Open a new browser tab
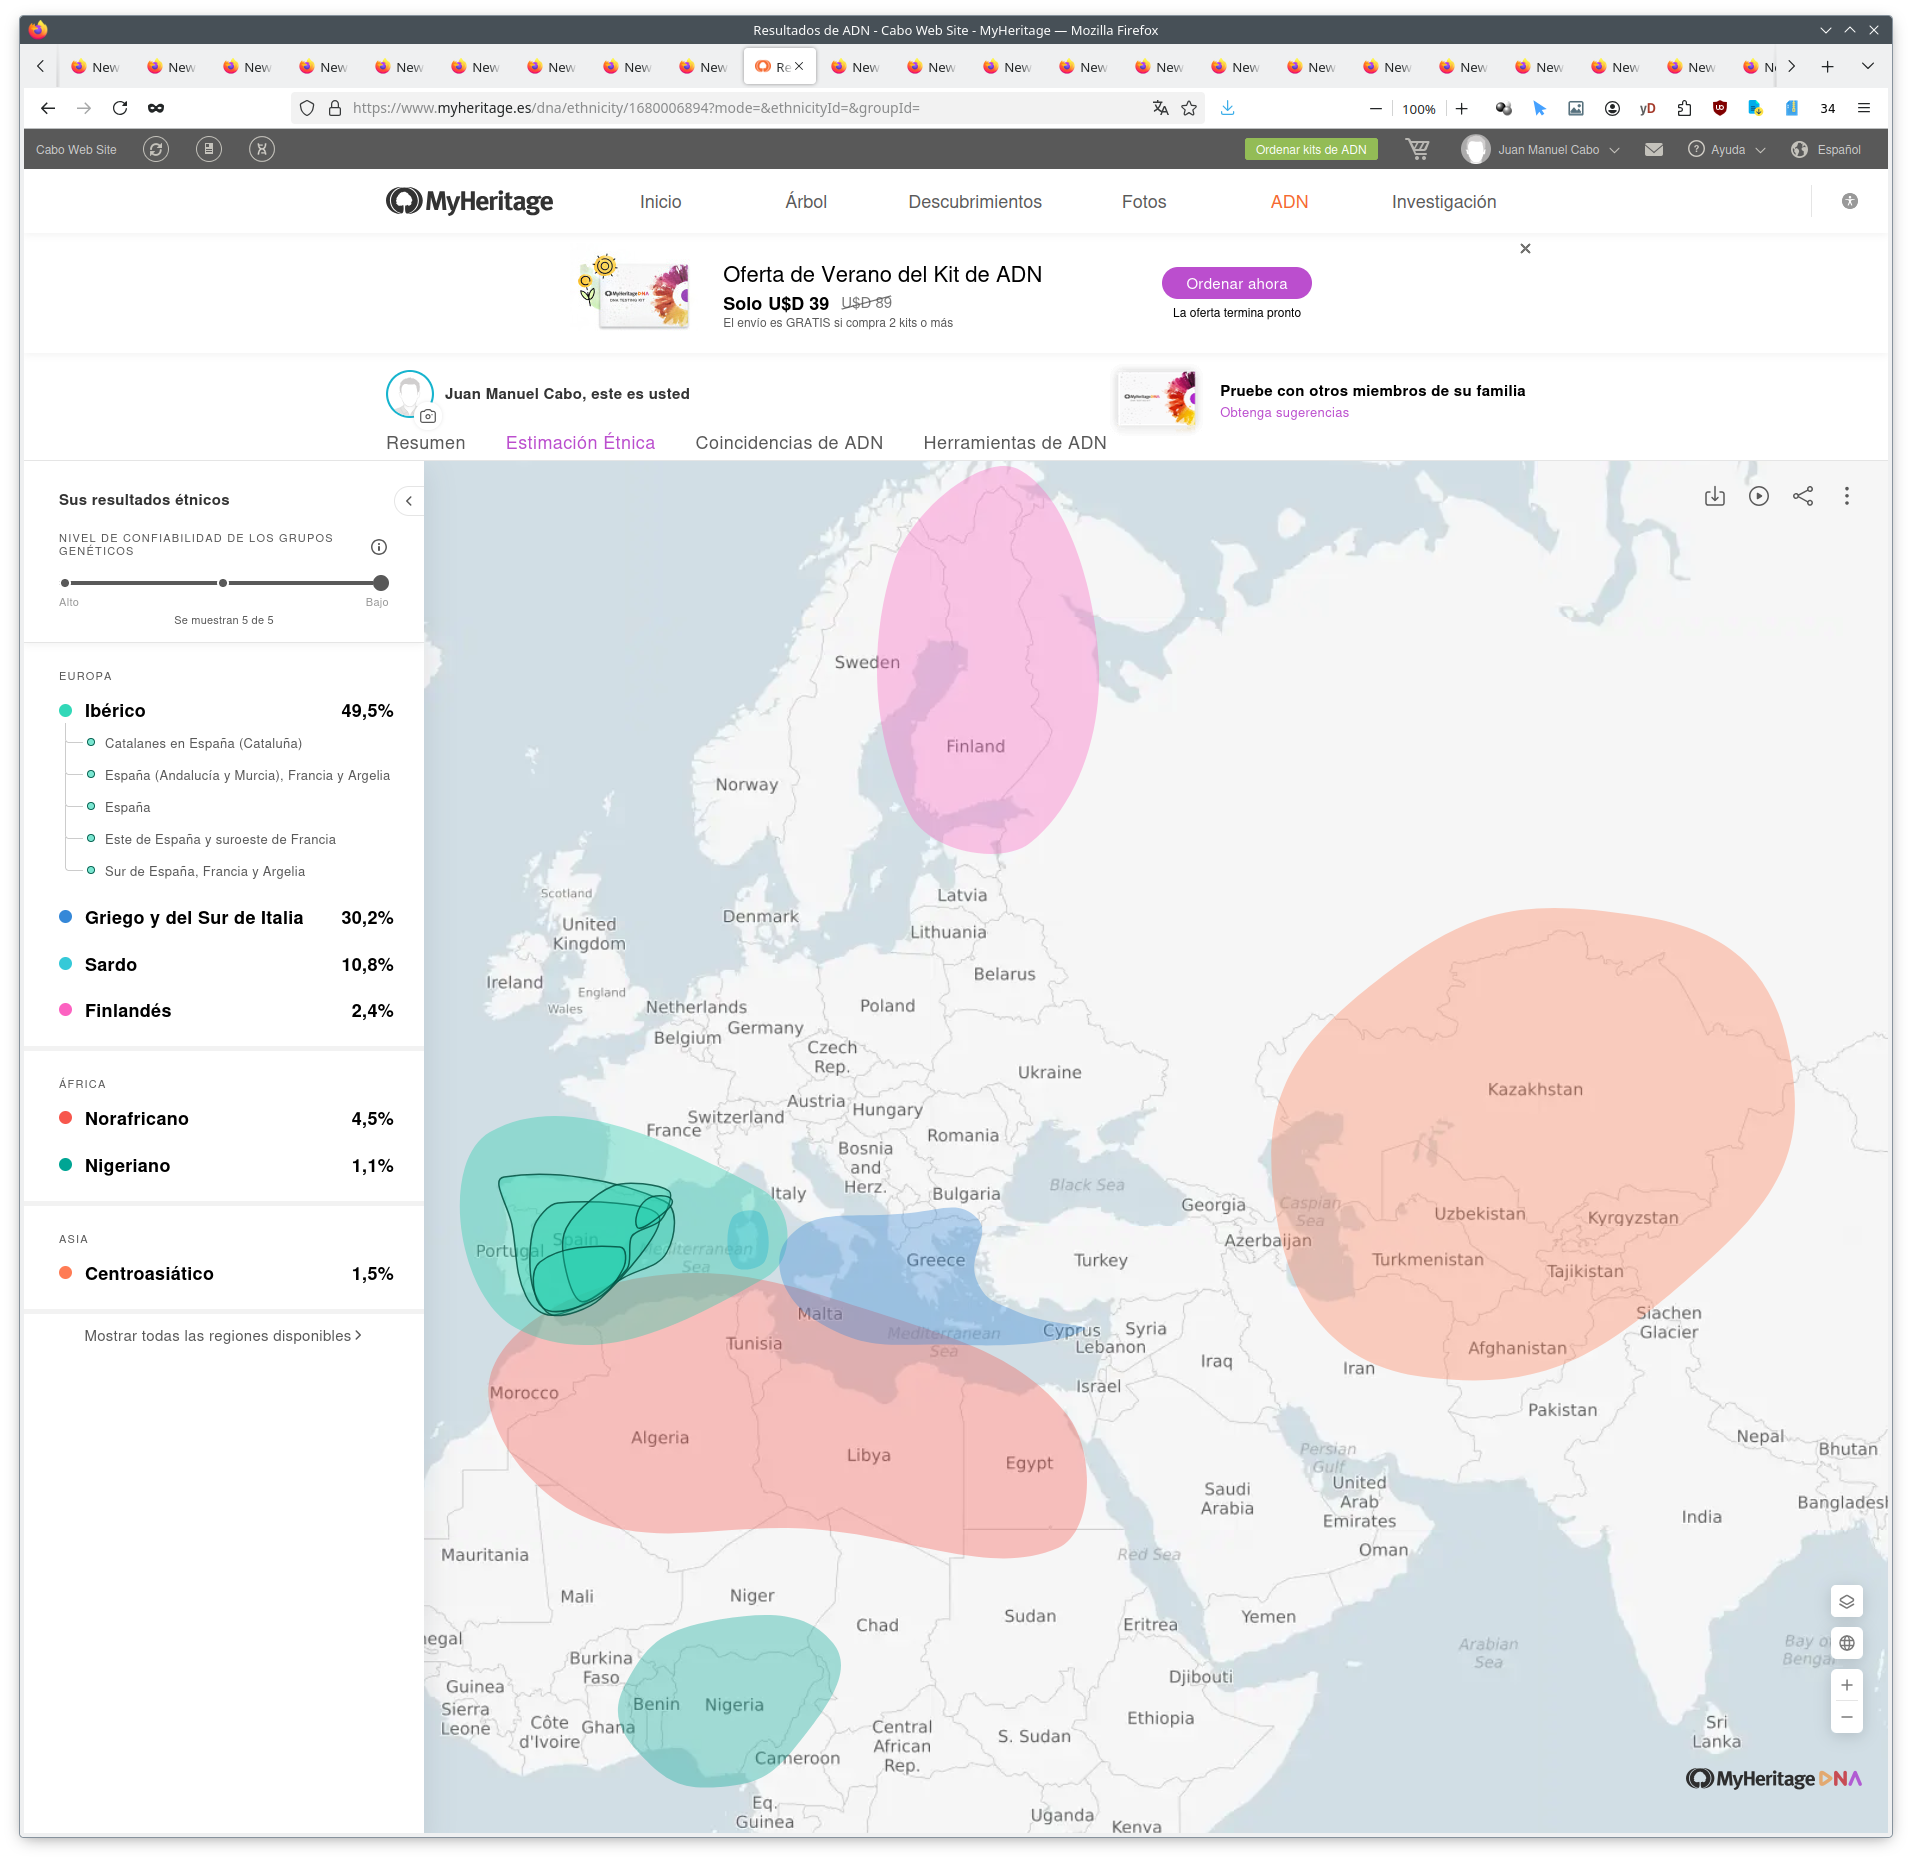This screenshot has height=1861, width=1912. (1827, 67)
